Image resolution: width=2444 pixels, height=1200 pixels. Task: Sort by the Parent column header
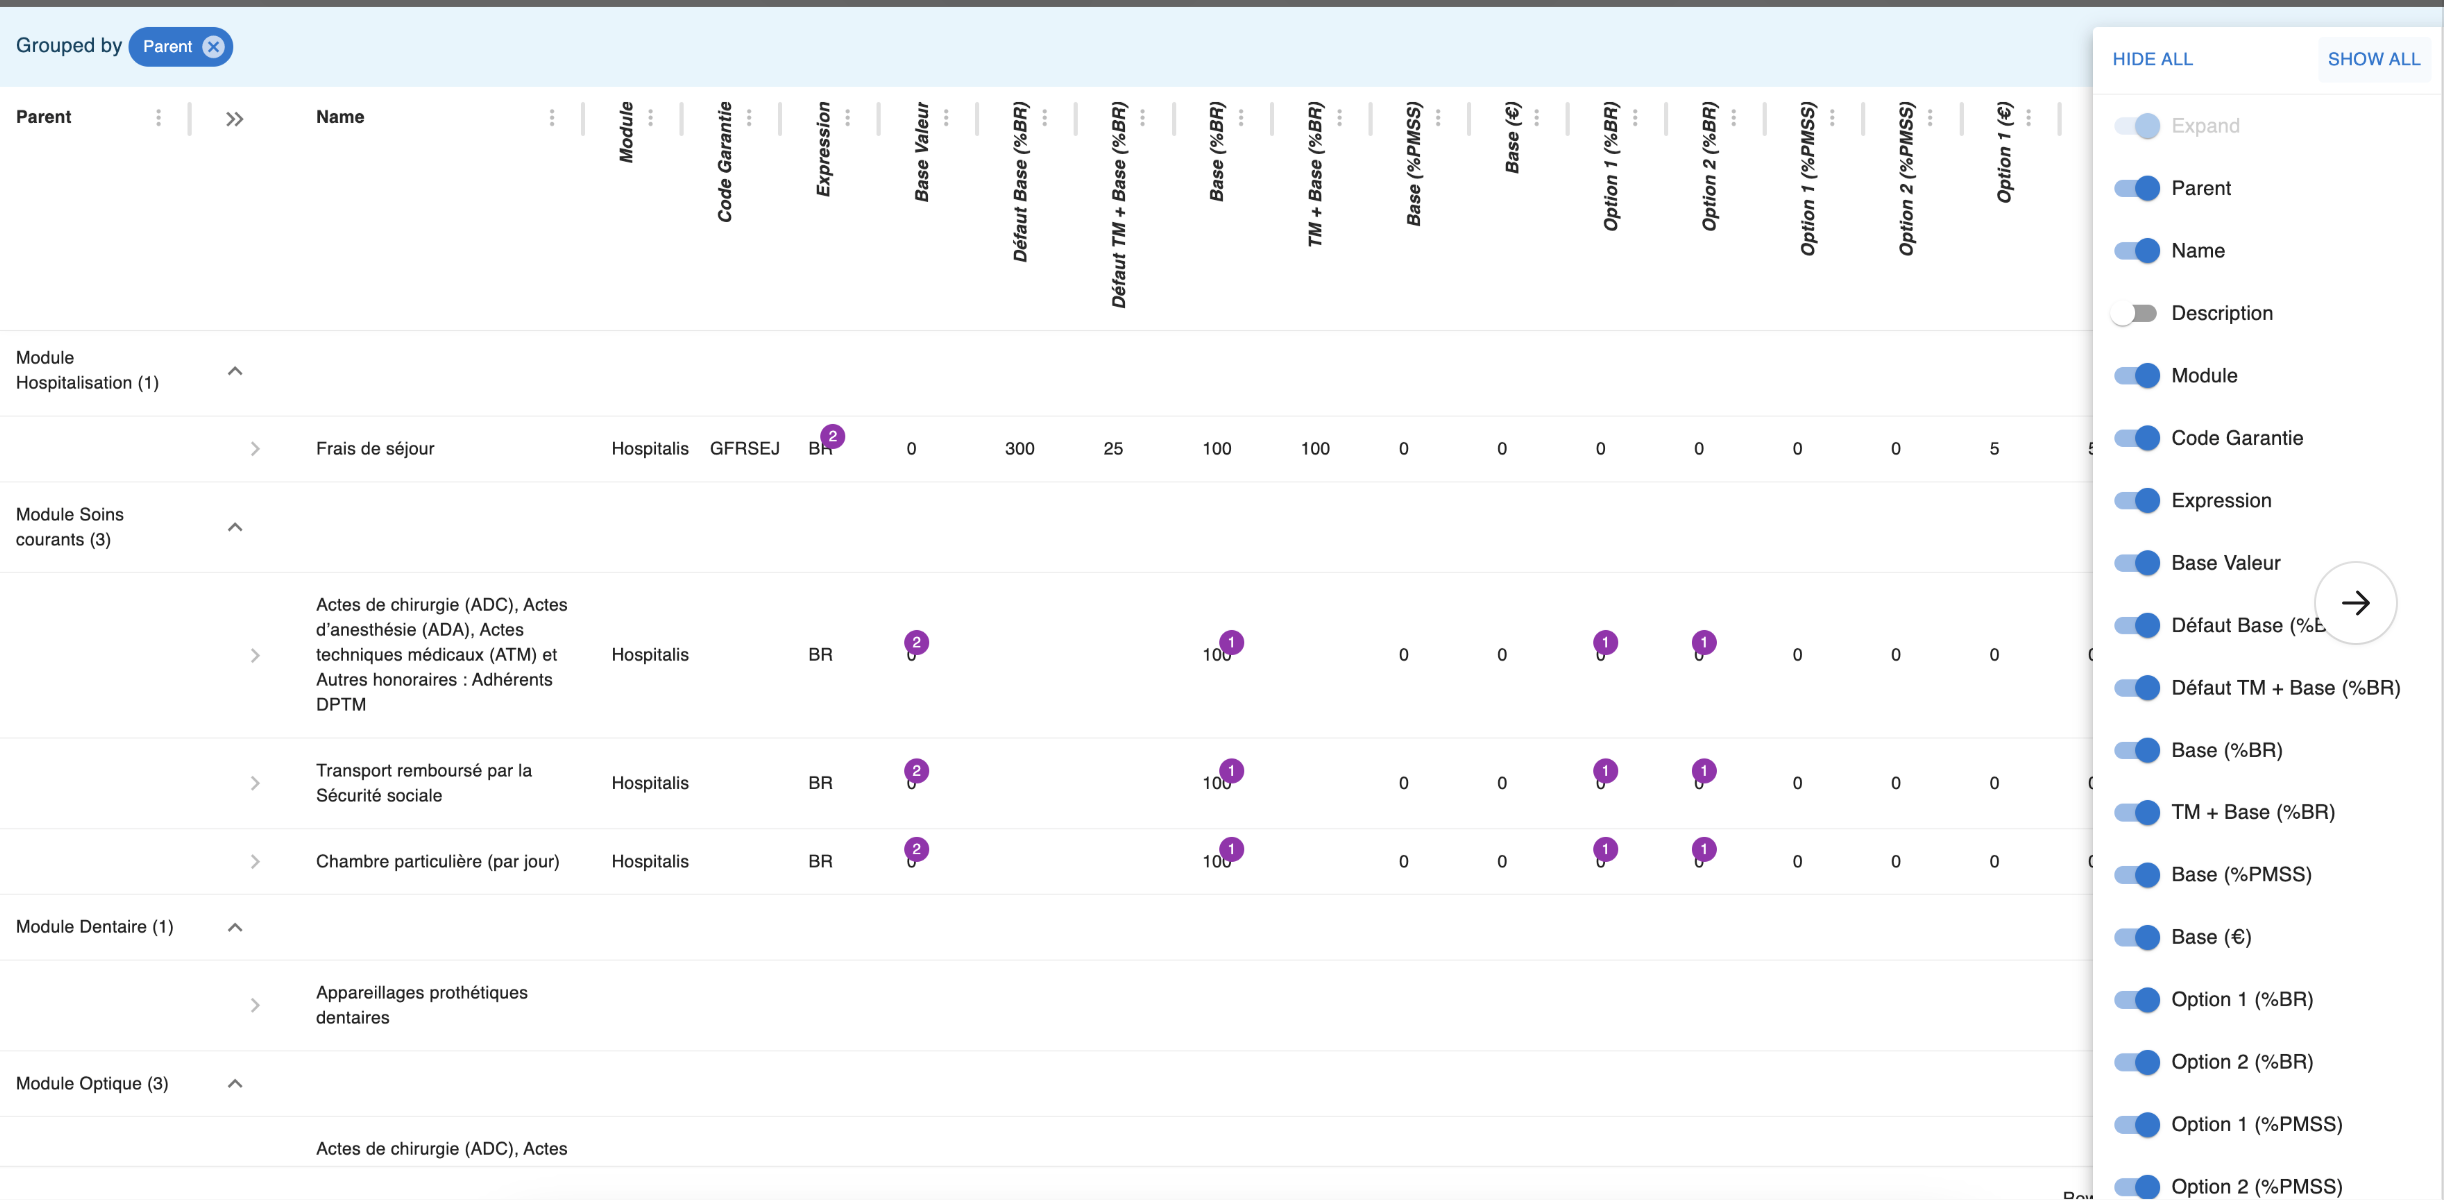44,117
